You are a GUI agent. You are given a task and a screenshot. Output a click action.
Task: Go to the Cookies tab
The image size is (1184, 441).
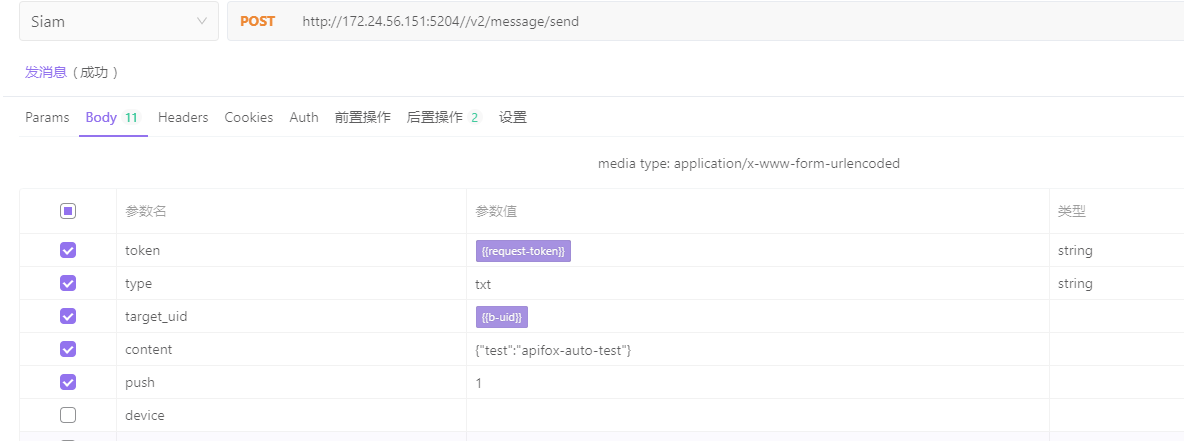point(248,117)
